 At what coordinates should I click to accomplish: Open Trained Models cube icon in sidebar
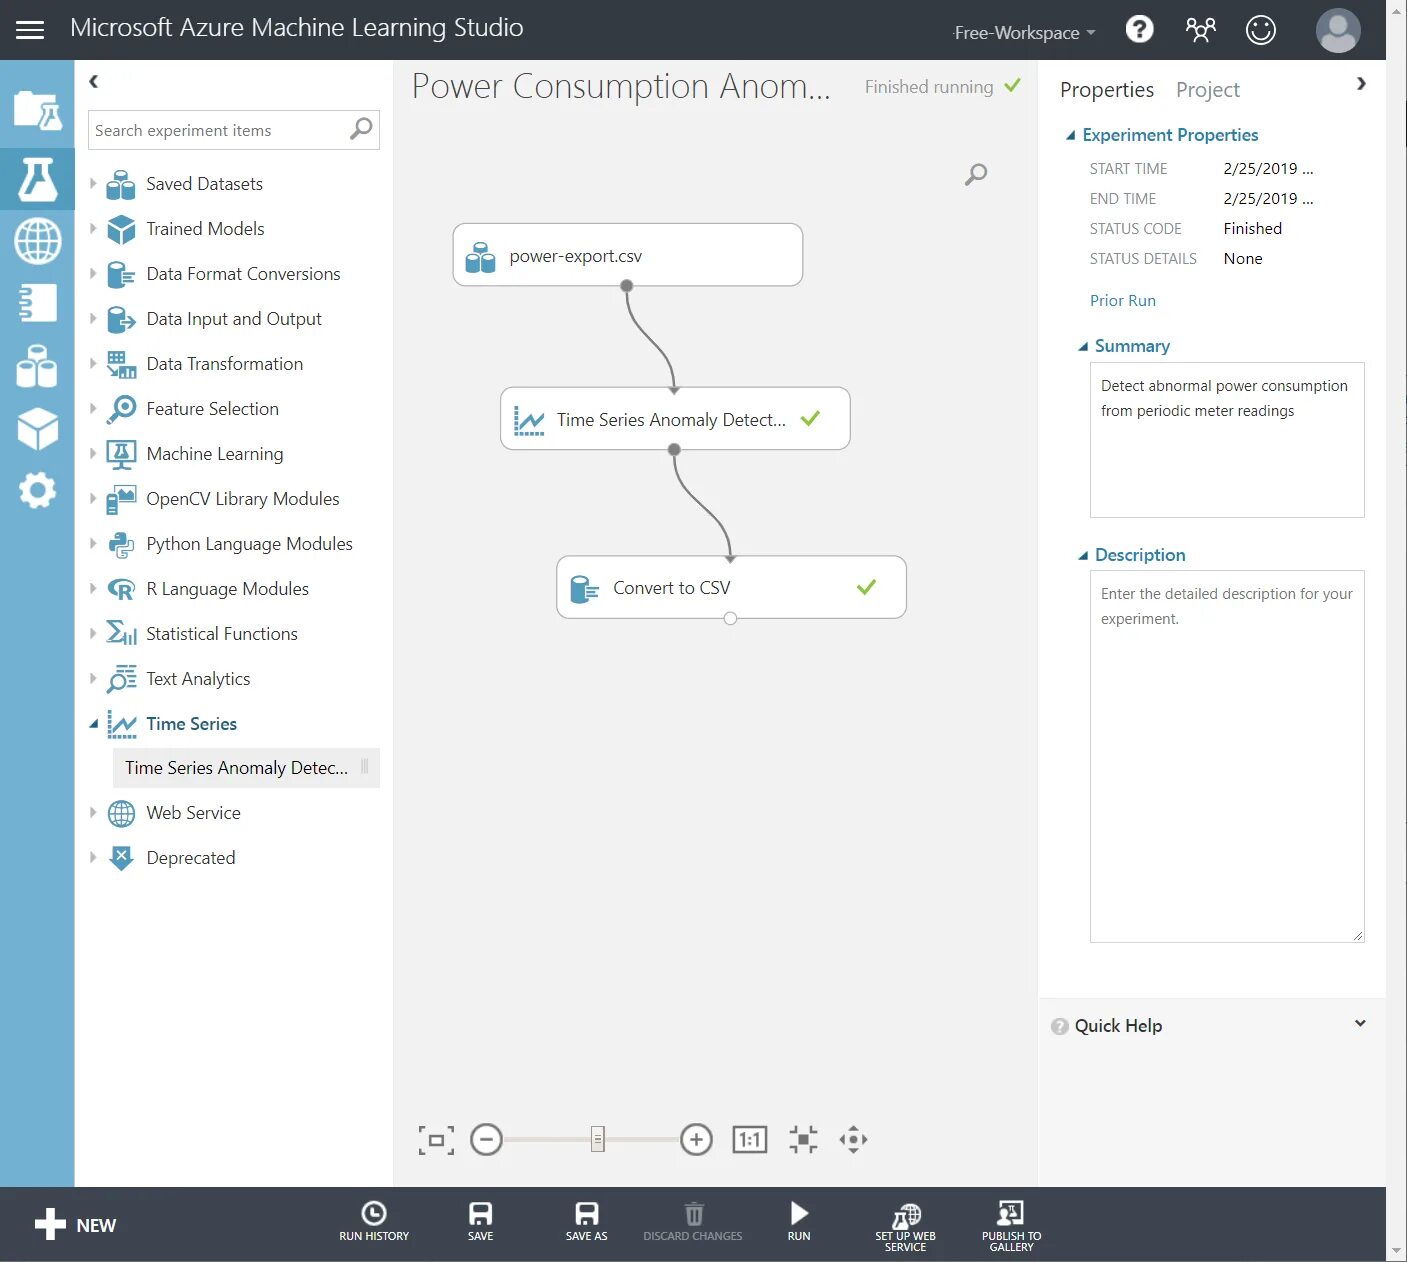pos(37,429)
